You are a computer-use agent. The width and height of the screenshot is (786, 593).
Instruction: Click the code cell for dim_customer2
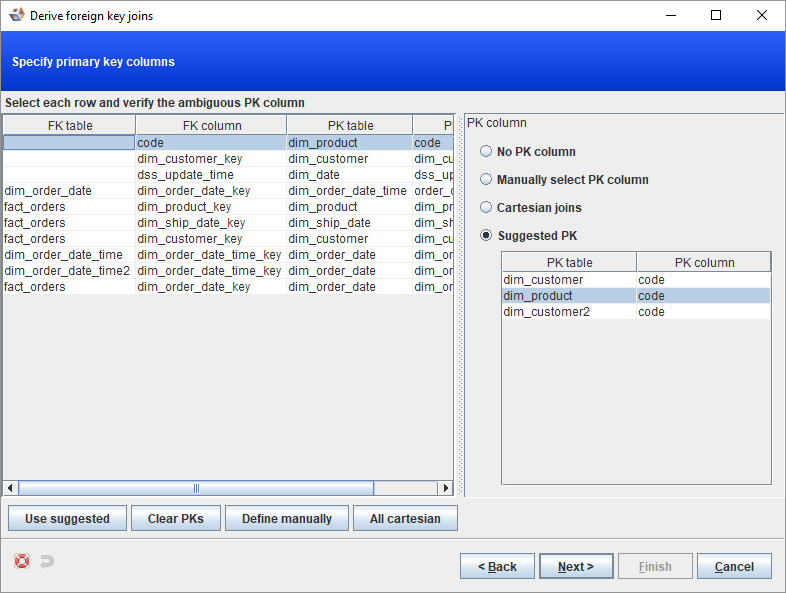[704, 312]
